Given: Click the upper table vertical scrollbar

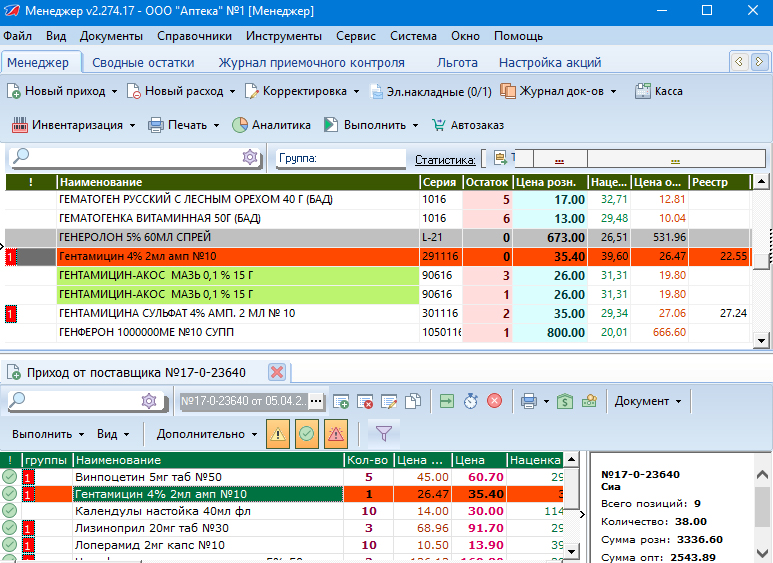Looking at the screenshot, I should (762, 260).
